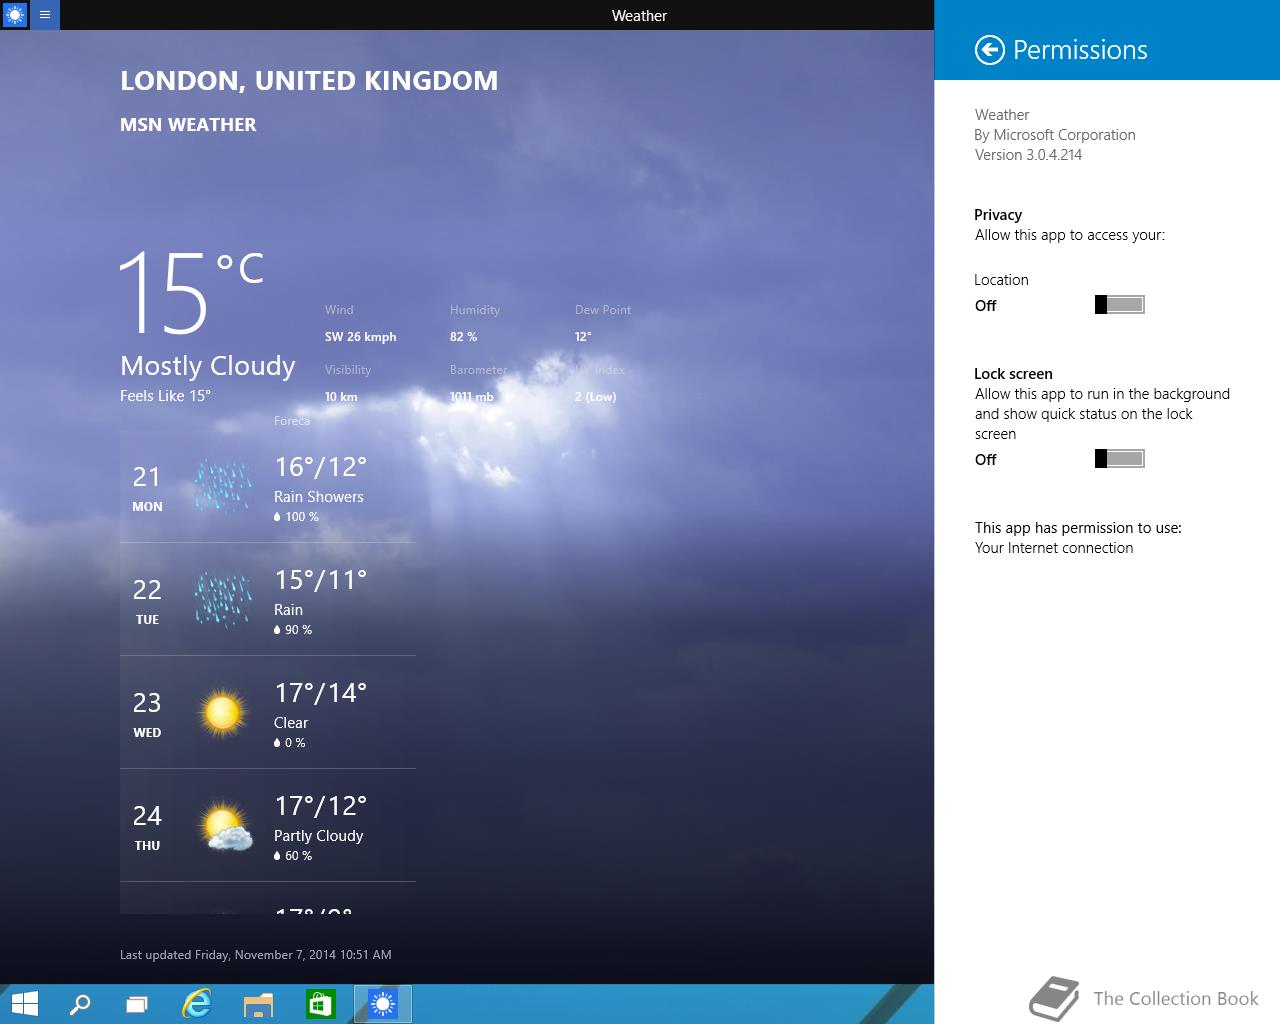Click the 15 °C current temperature
The width and height of the screenshot is (1280, 1024).
192,292
